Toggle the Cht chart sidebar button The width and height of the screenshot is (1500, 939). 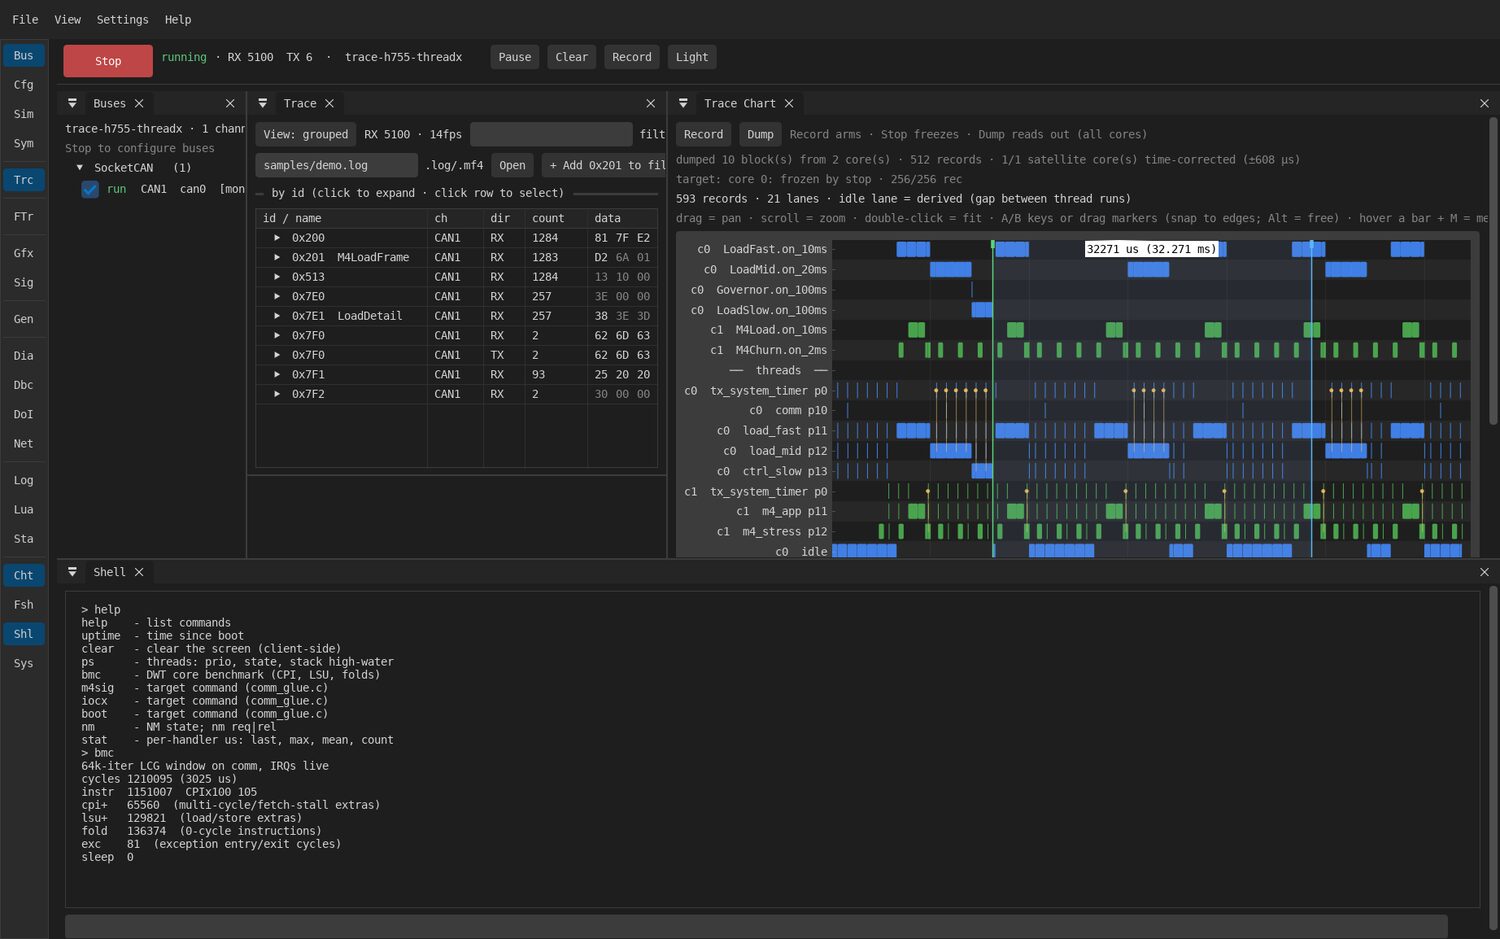24,575
